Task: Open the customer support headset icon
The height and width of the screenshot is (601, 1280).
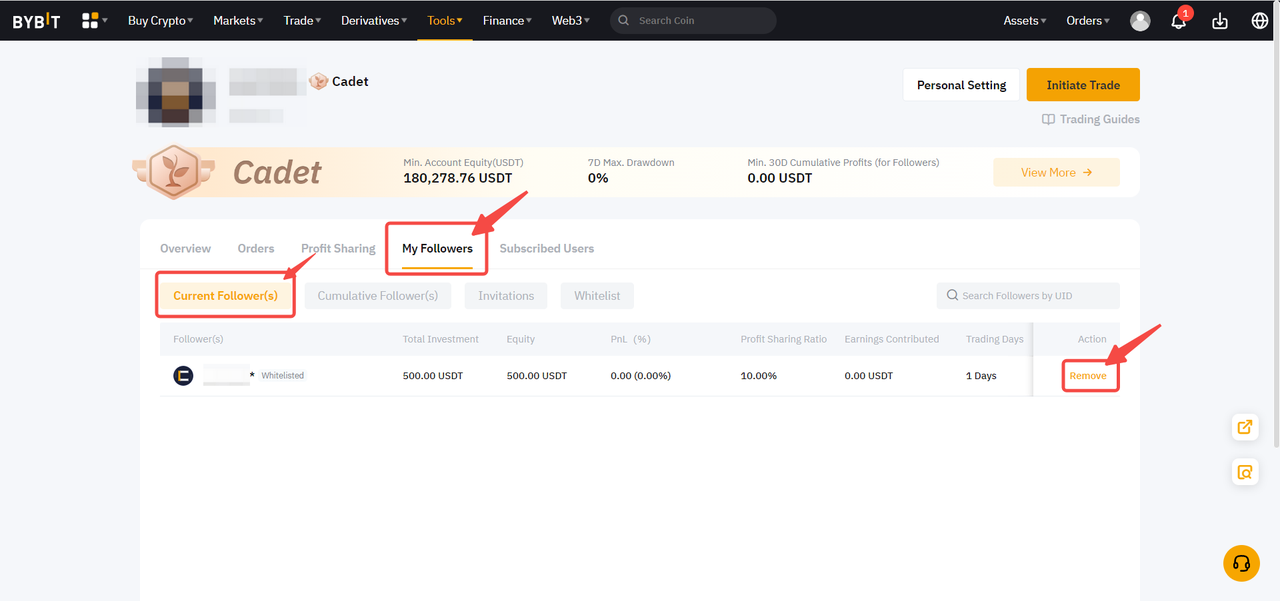Action: [1241, 563]
